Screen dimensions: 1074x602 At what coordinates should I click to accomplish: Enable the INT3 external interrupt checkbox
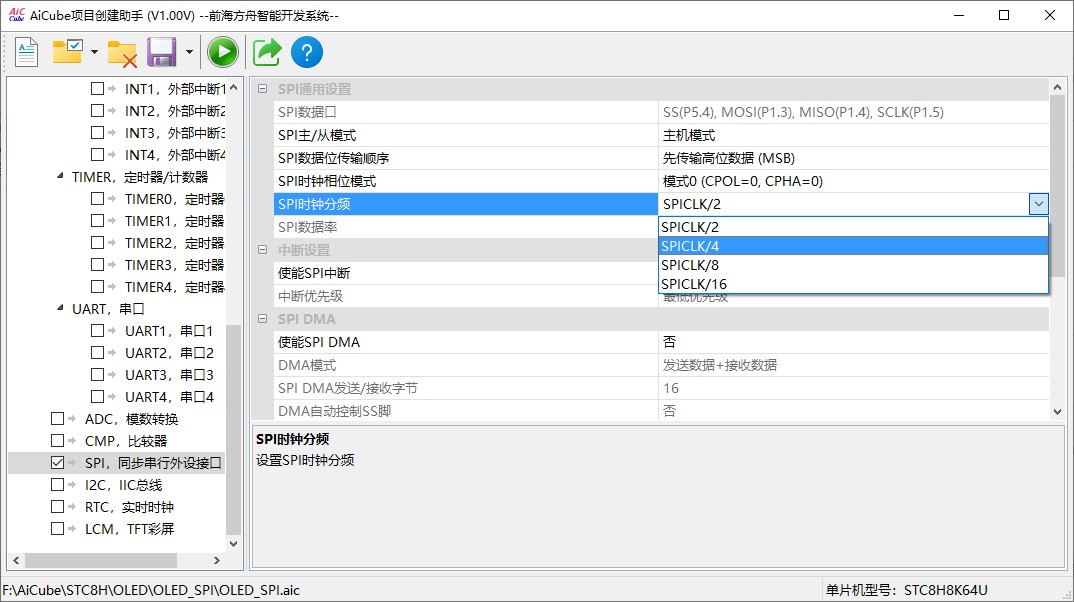click(x=97, y=132)
